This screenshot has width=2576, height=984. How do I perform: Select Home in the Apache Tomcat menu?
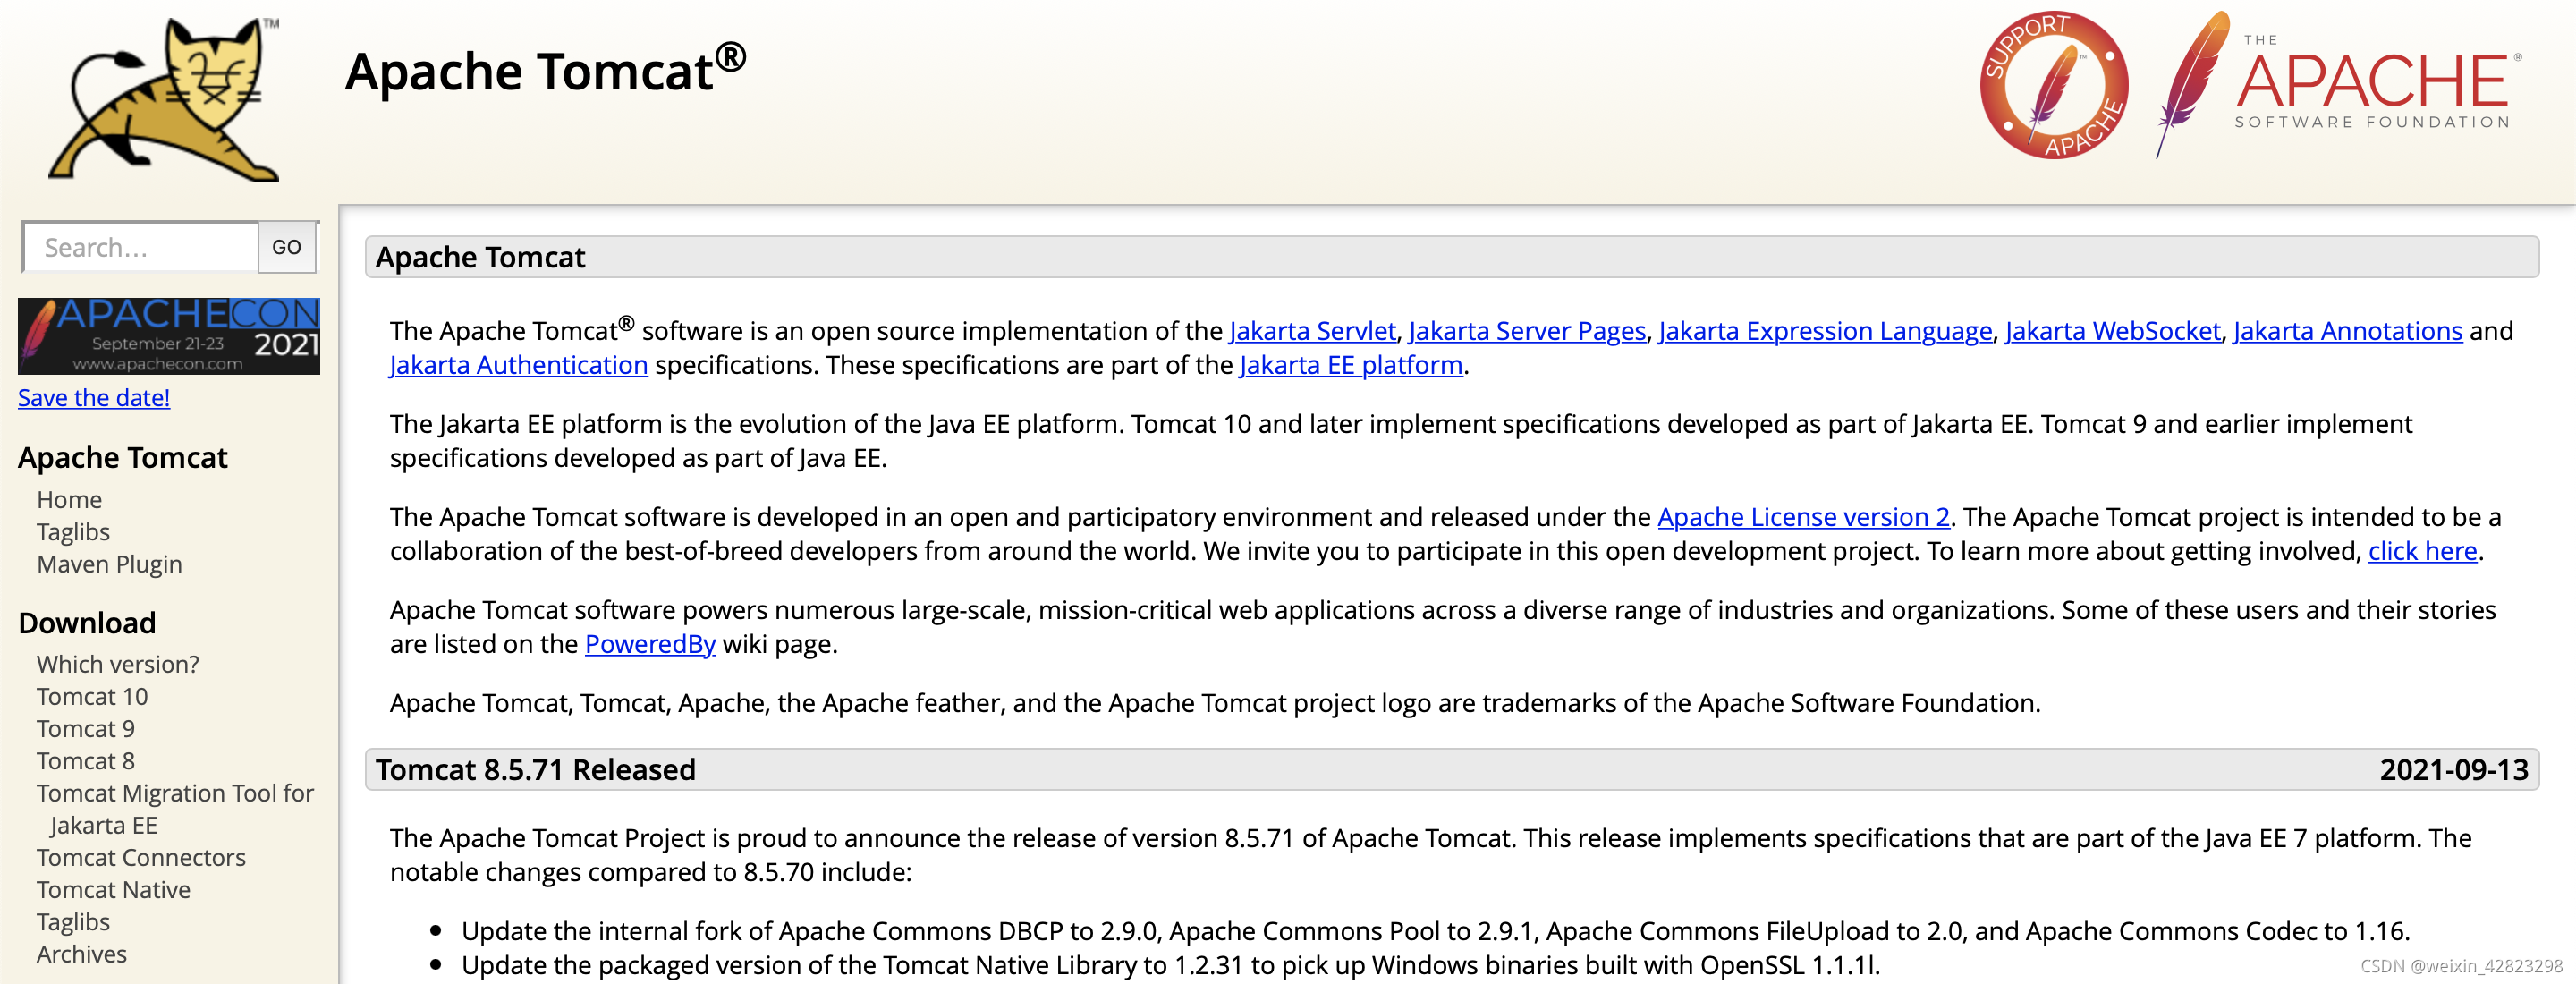[x=69, y=499]
